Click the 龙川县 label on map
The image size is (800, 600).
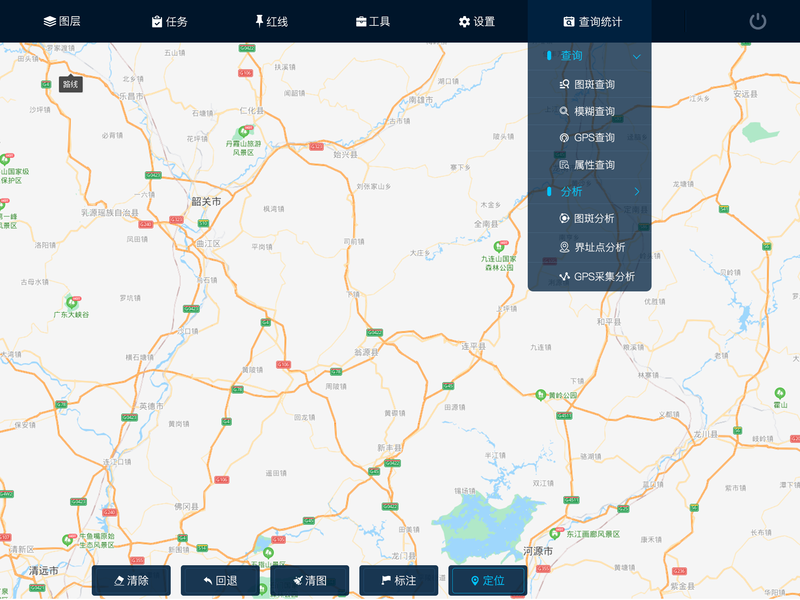pos(706,434)
